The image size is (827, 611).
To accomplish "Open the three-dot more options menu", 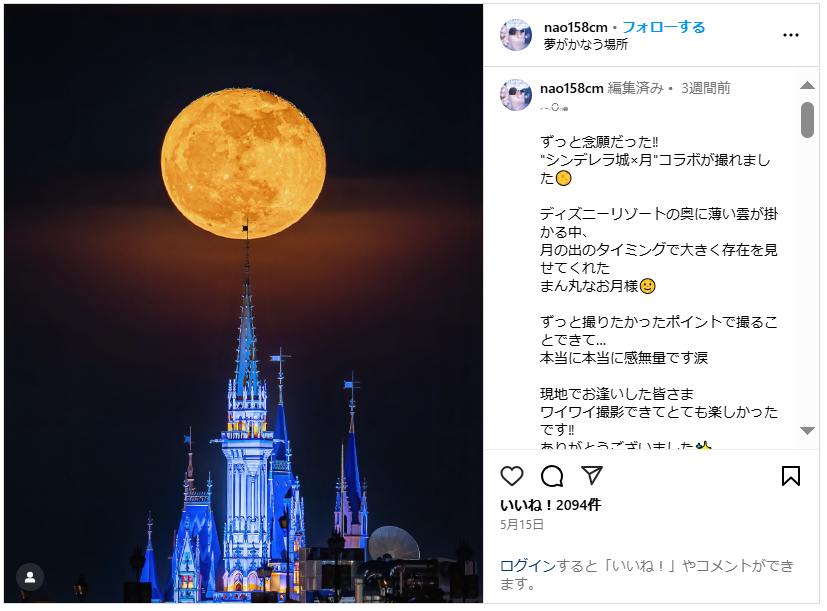I will point(791,35).
